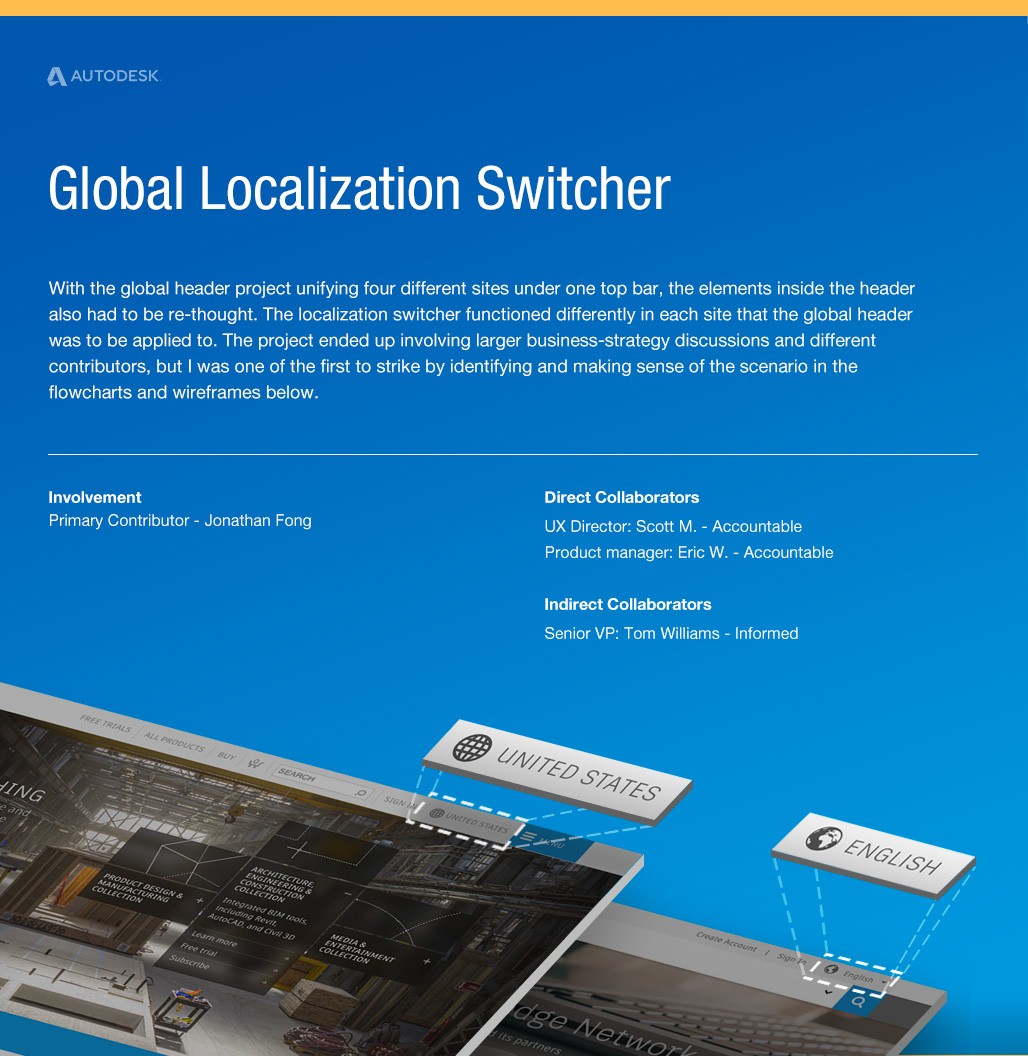Click plus icon on Product Design & Manufacturing tile
Image resolution: width=1028 pixels, height=1056 pixels.
click(x=199, y=900)
